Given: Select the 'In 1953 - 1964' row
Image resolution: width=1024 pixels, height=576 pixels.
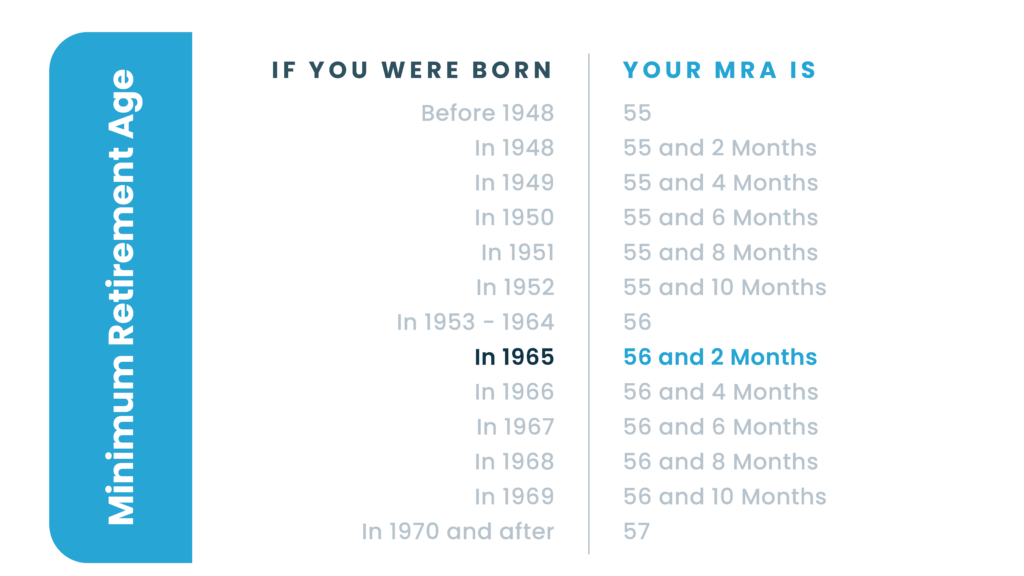Looking at the screenshot, I should point(475,323).
